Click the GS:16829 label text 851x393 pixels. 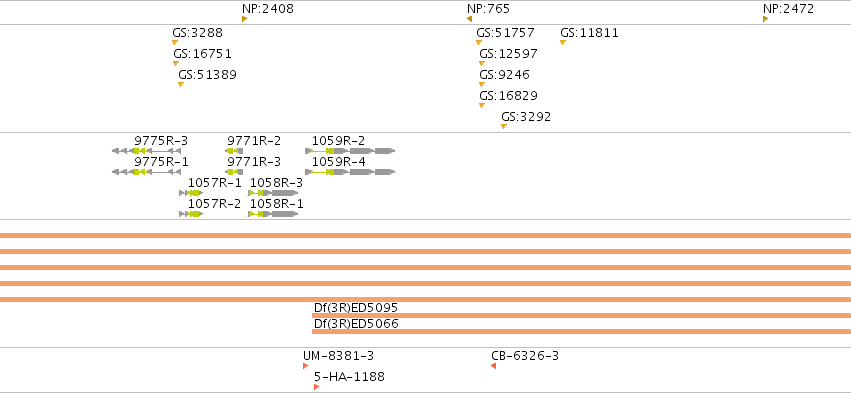pos(509,96)
